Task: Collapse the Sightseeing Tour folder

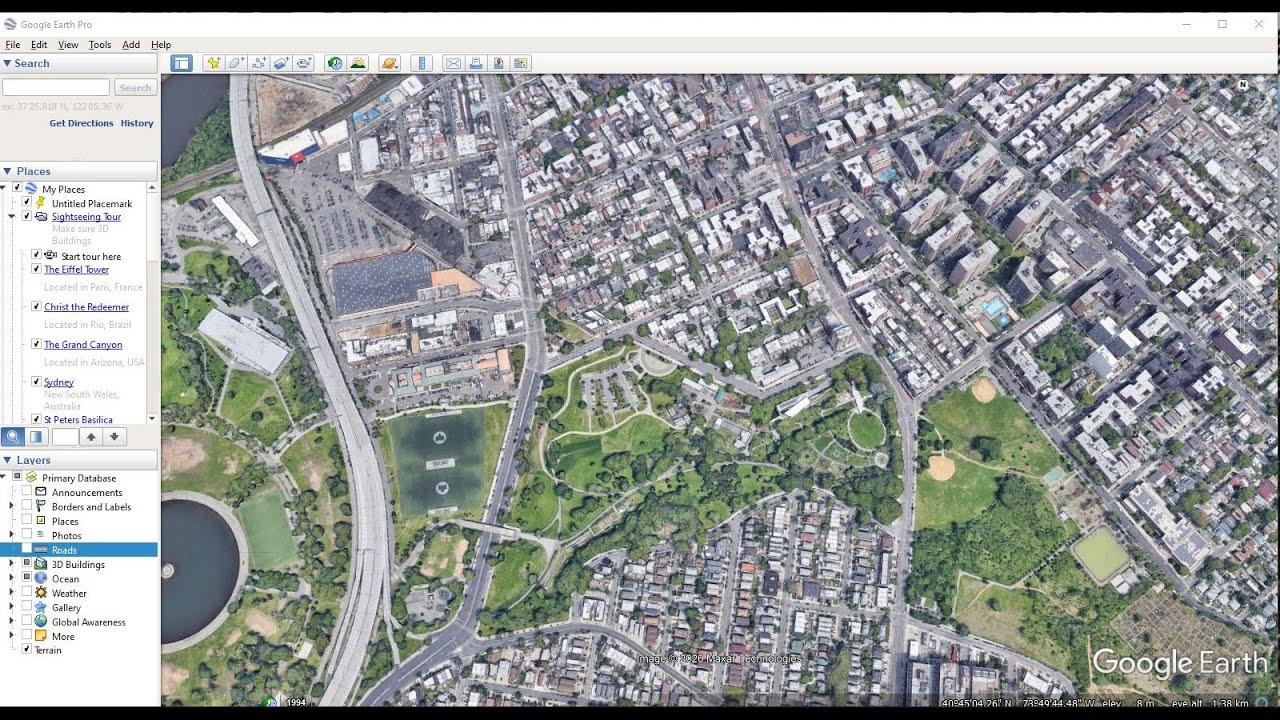Action: 12,216
